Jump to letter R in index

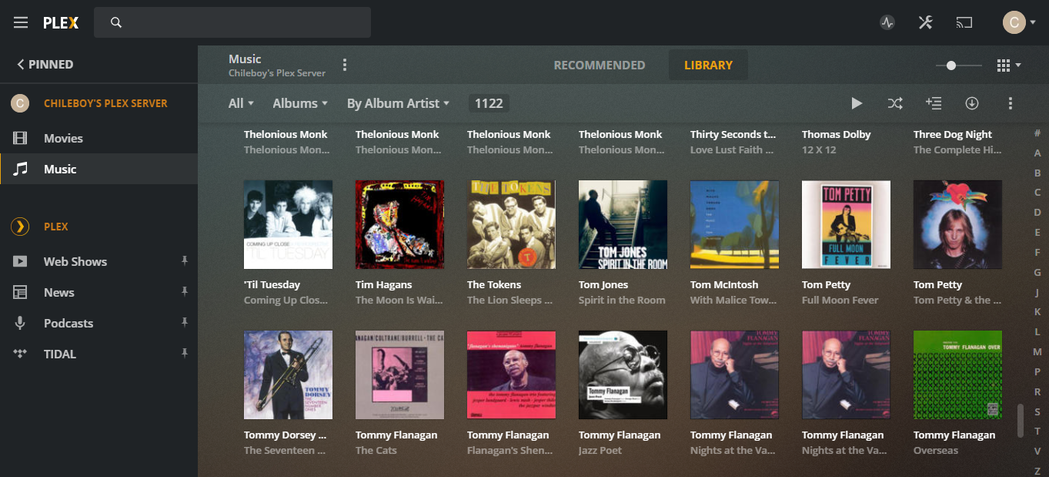(x=1037, y=392)
